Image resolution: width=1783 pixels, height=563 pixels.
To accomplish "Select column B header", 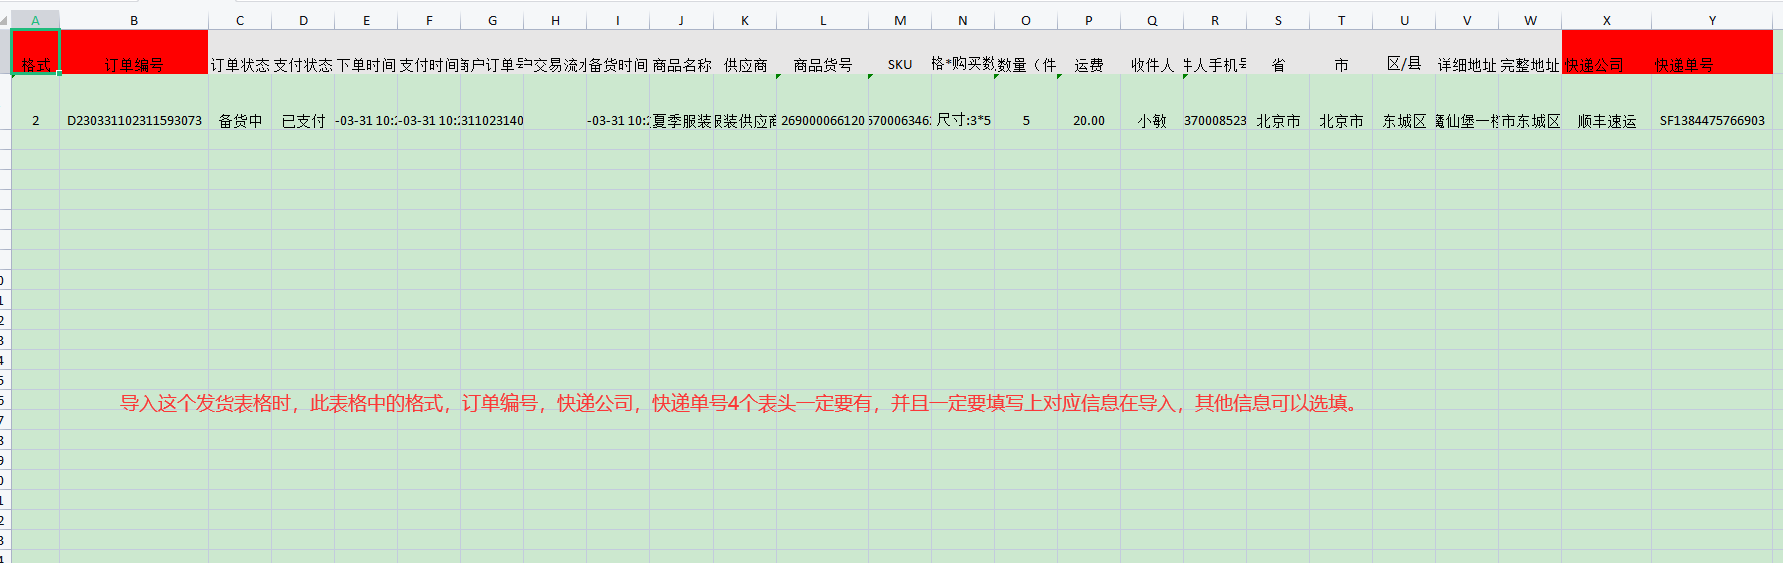I will click(x=134, y=20).
